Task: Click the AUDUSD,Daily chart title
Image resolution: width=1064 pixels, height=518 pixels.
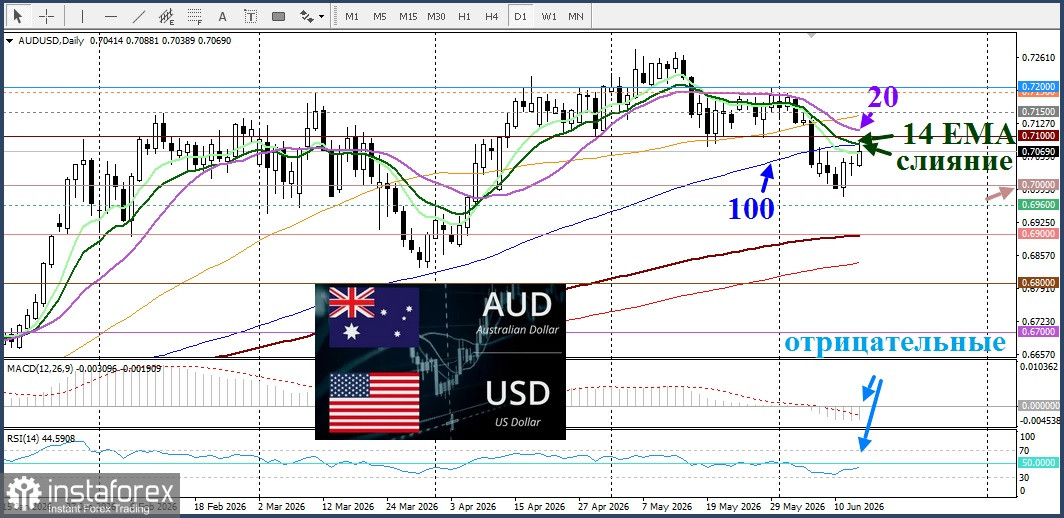Action: tap(49, 41)
